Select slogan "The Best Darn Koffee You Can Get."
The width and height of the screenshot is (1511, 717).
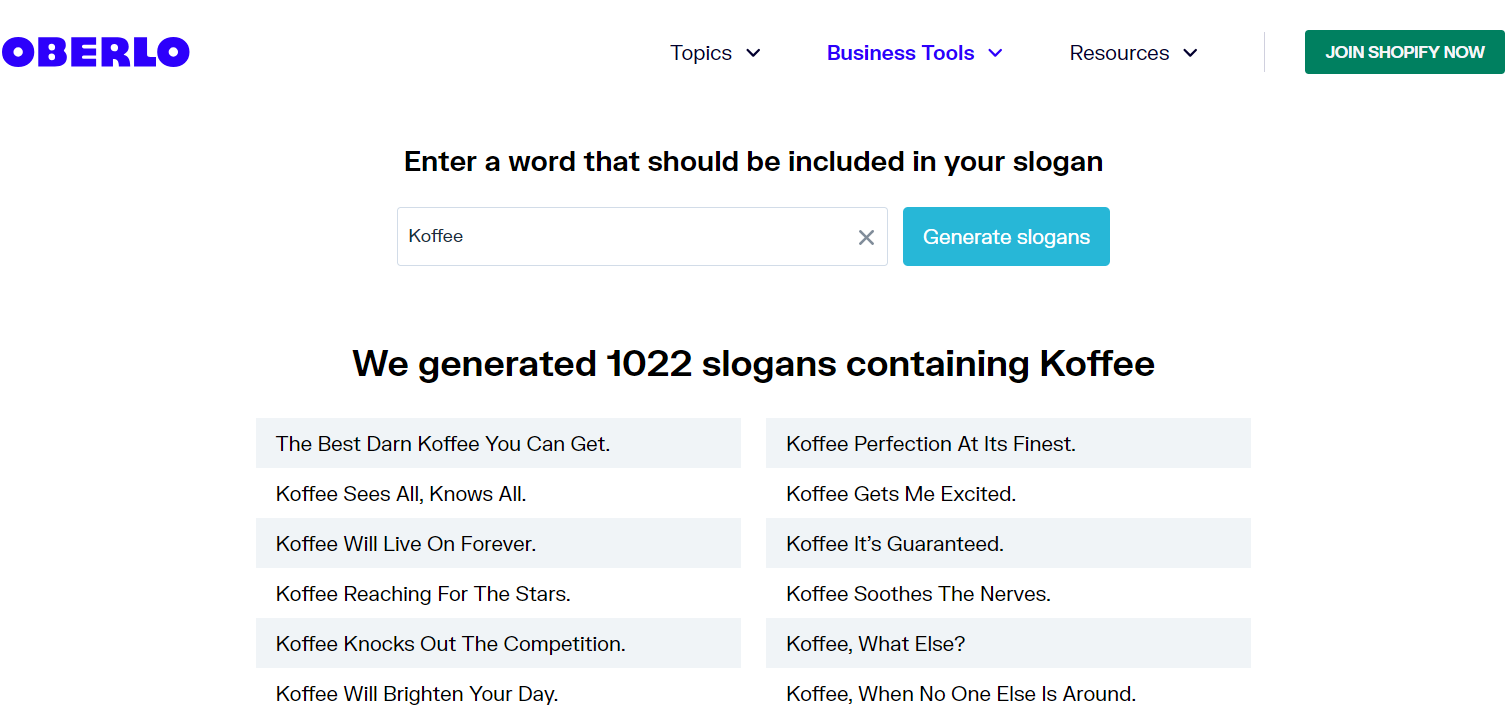click(x=443, y=444)
